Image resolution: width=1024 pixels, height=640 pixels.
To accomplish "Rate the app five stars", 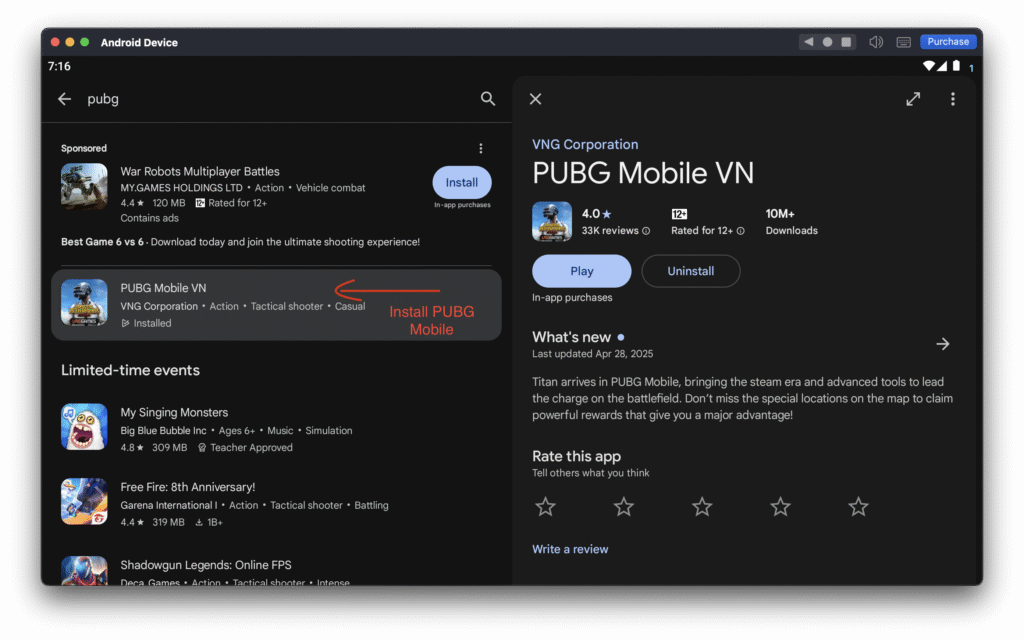I will tap(858, 507).
